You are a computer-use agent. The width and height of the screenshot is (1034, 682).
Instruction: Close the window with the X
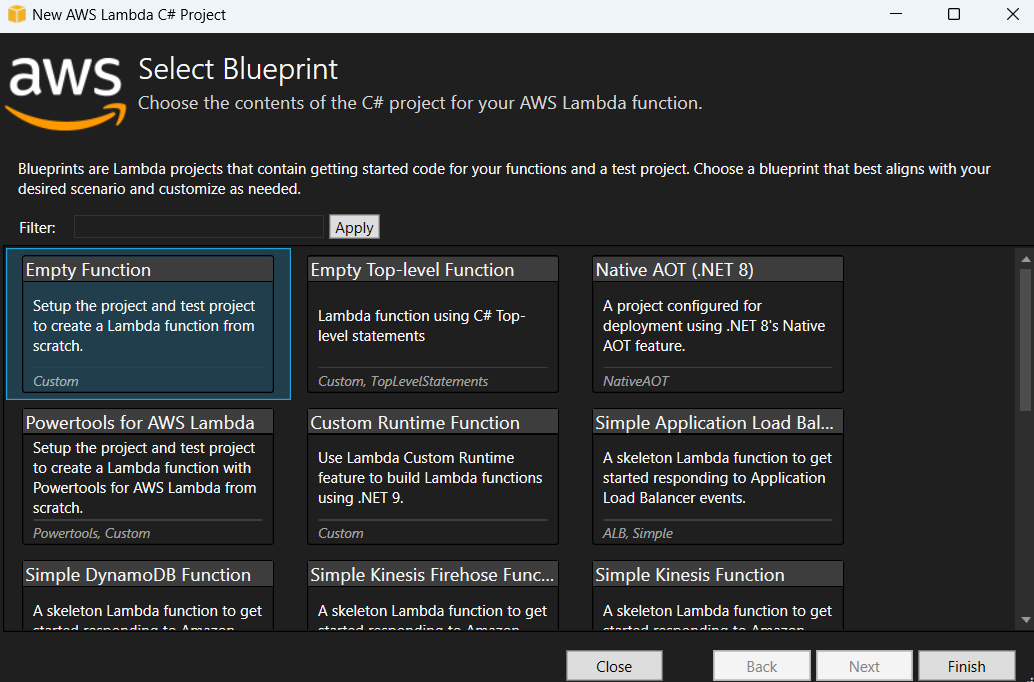[1013, 14]
